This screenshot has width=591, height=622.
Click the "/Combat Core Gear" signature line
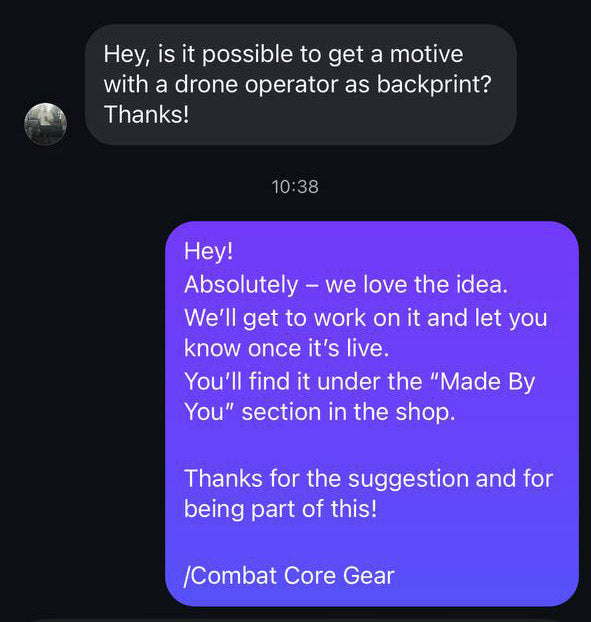[x=289, y=576]
